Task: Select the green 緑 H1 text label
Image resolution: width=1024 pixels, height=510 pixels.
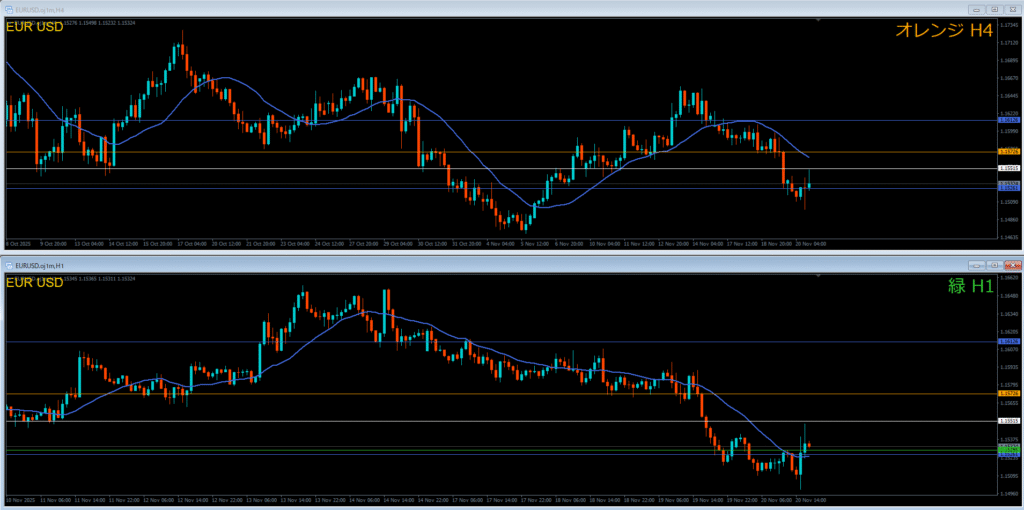Action: [970, 286]
